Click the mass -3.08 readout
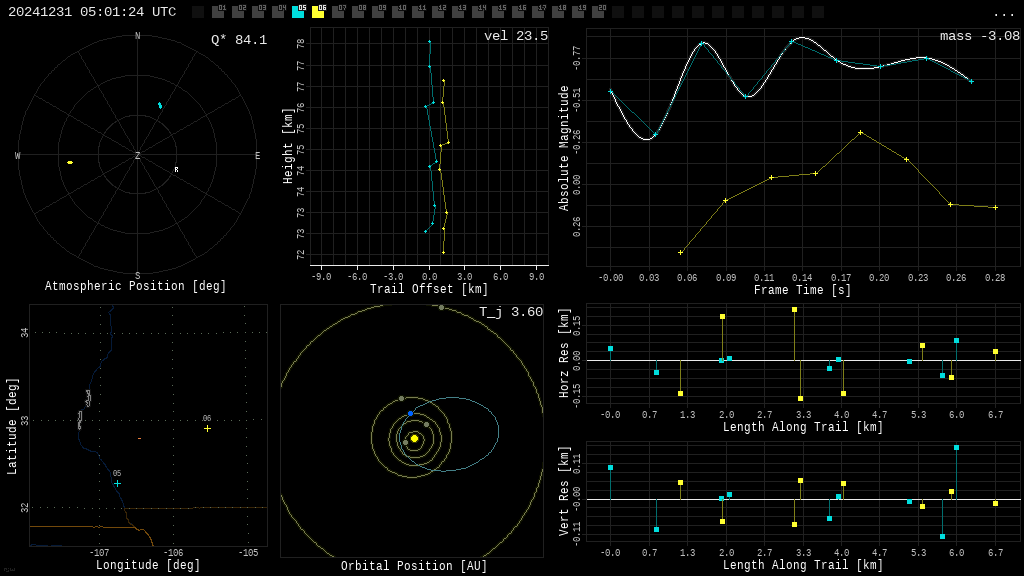 click(979, 36)
